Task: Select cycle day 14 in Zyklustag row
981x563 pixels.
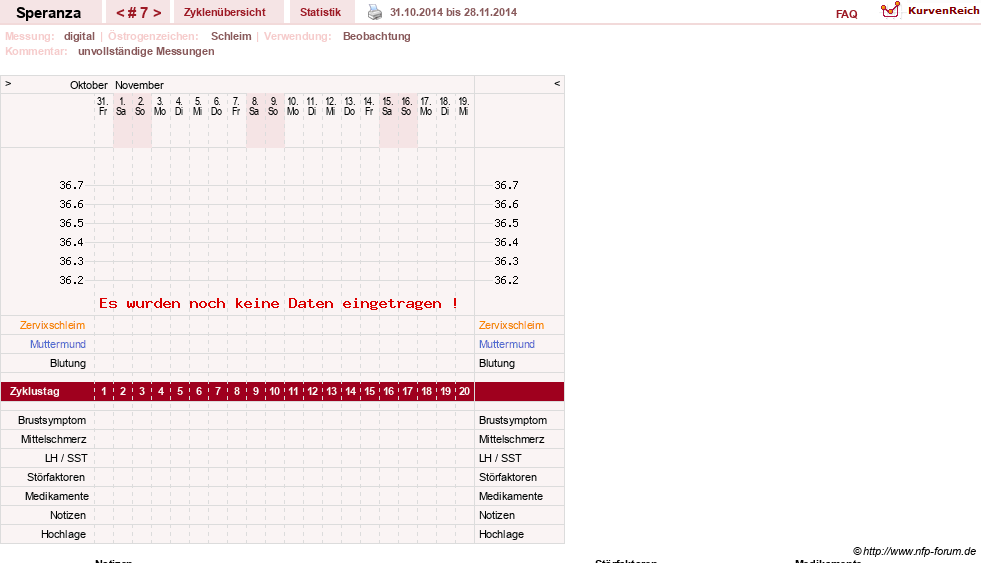Action: 350,392
